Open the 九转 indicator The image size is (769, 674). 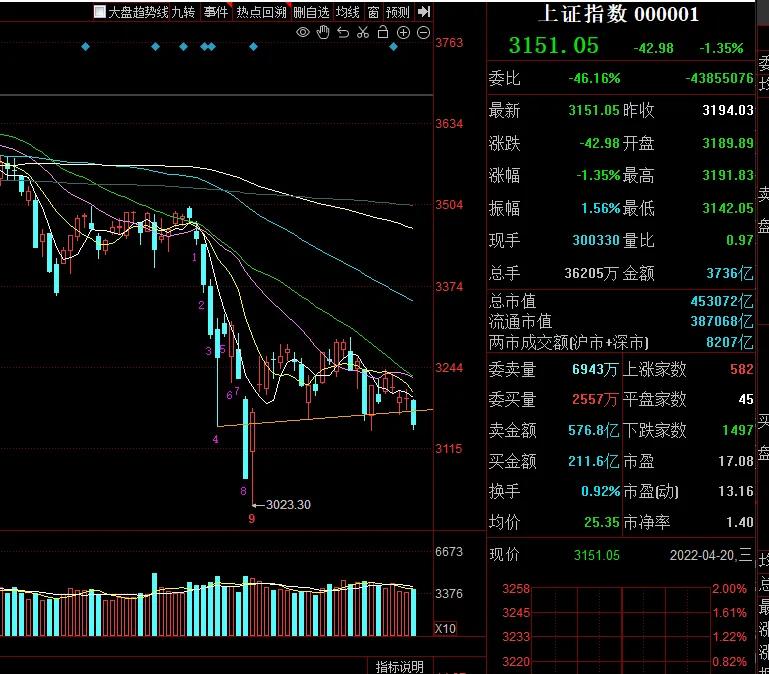[183, 12]
